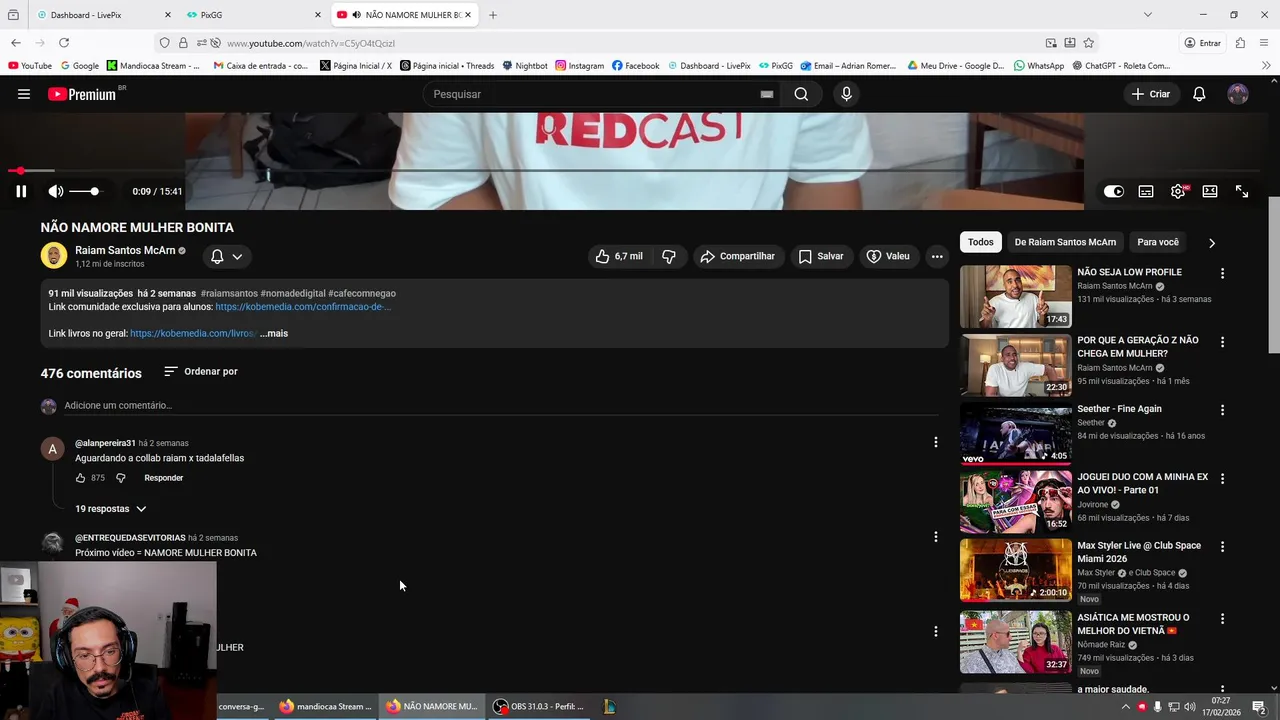Open mandiocaa Stream taskbar window

(x=325, y=706)
